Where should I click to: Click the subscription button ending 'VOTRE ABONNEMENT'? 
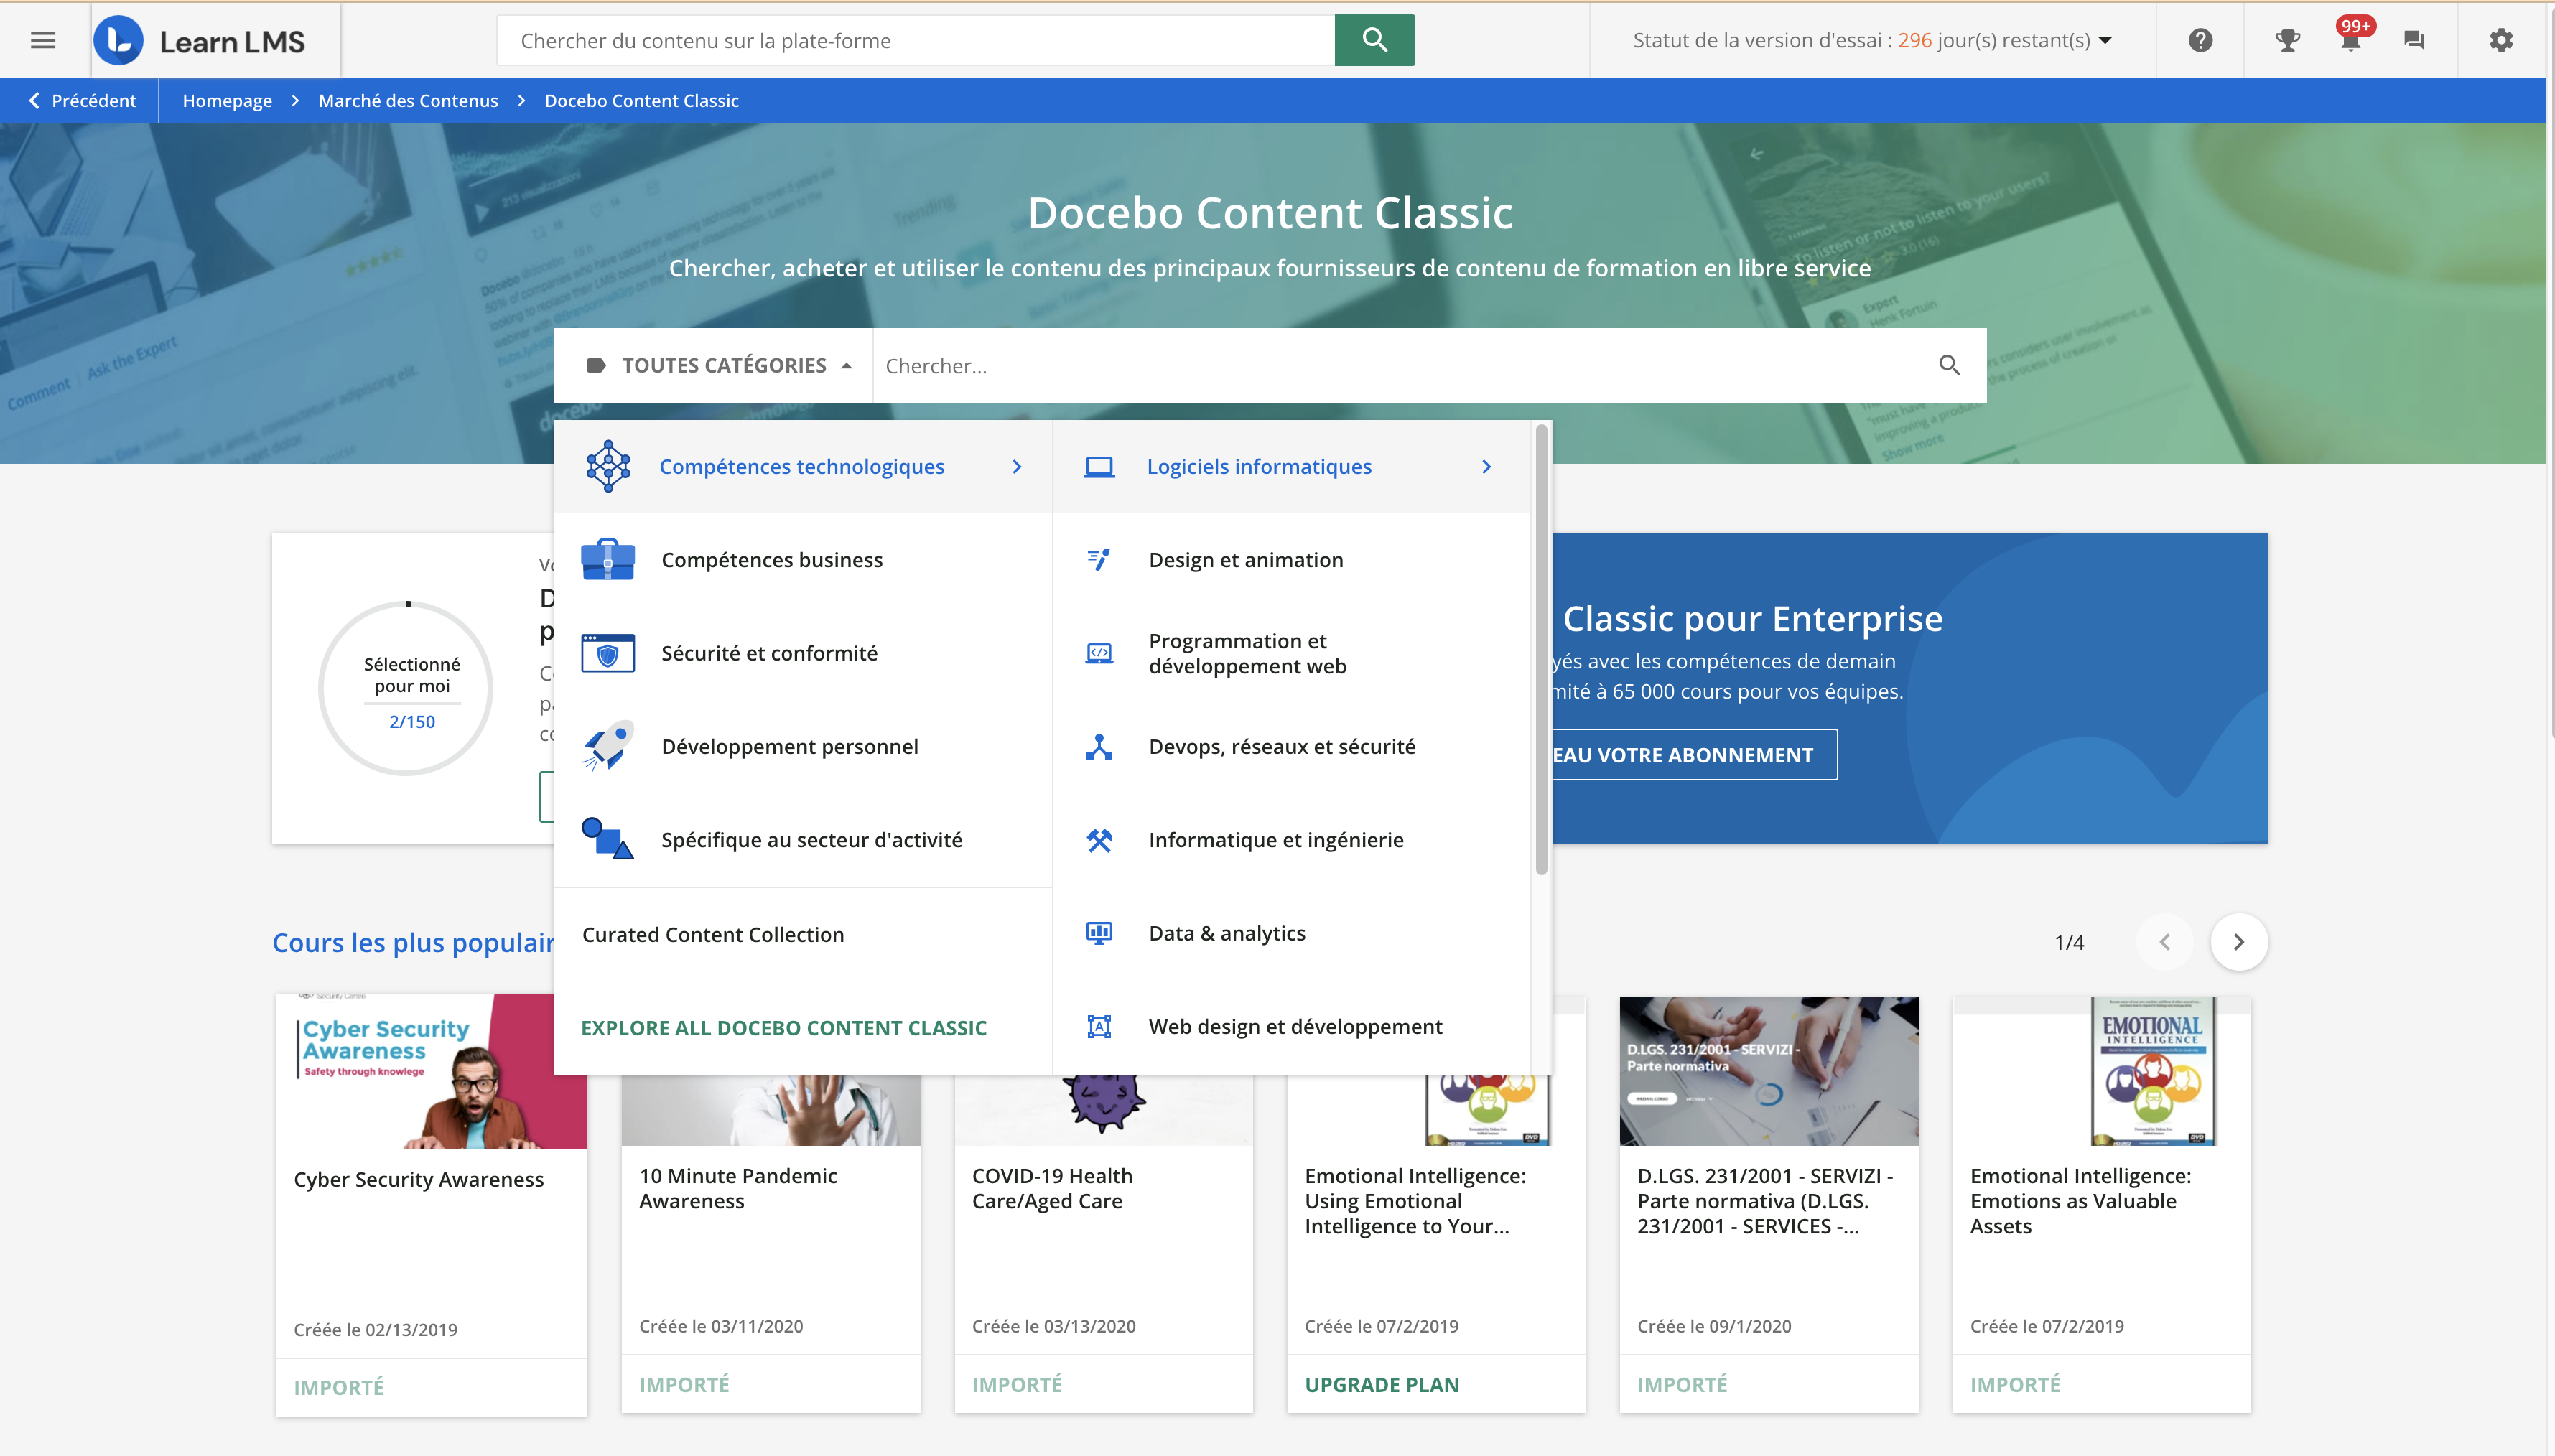click(x=1694, y=755)
